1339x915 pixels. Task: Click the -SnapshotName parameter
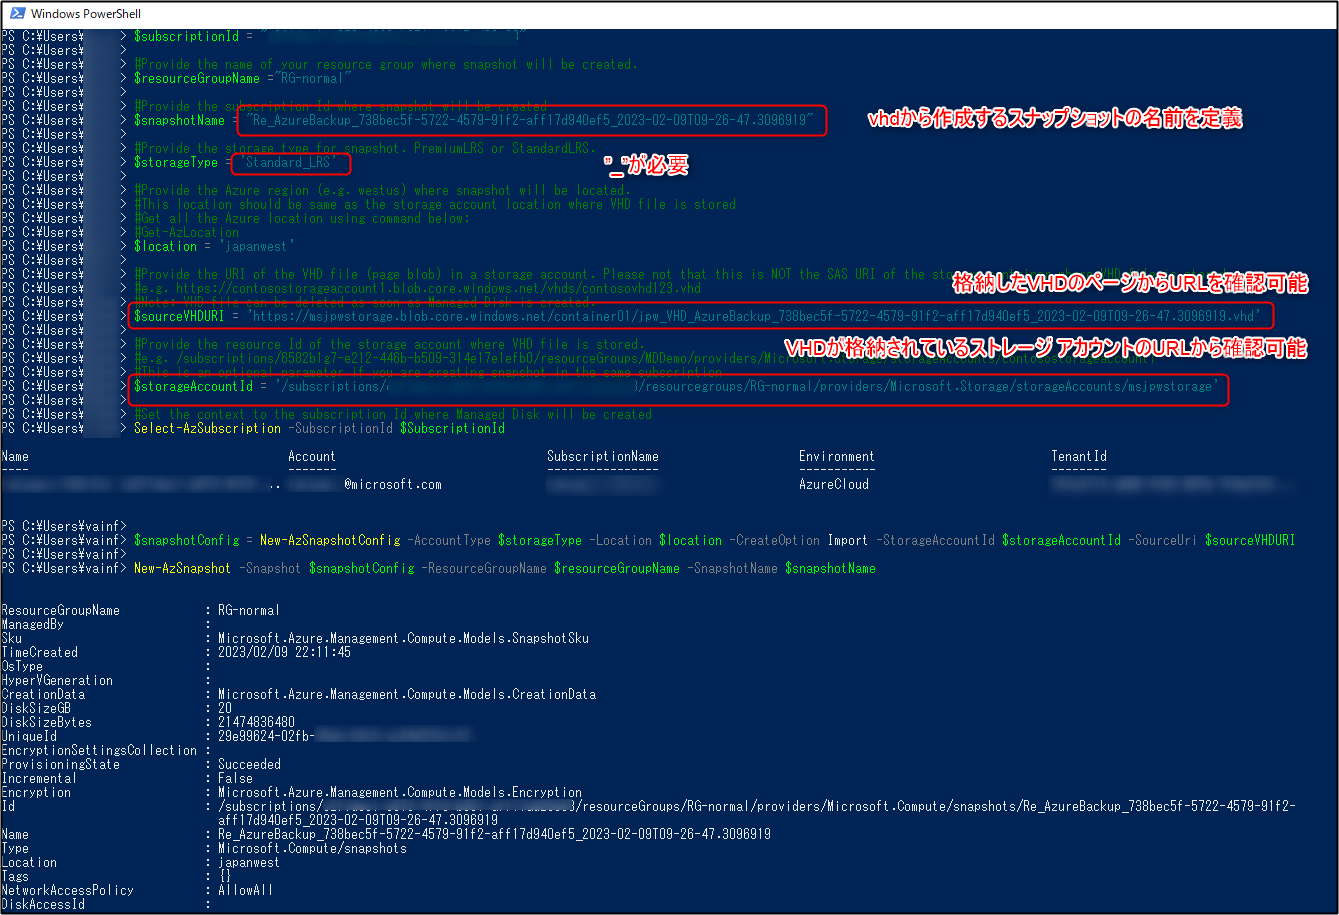732,568
